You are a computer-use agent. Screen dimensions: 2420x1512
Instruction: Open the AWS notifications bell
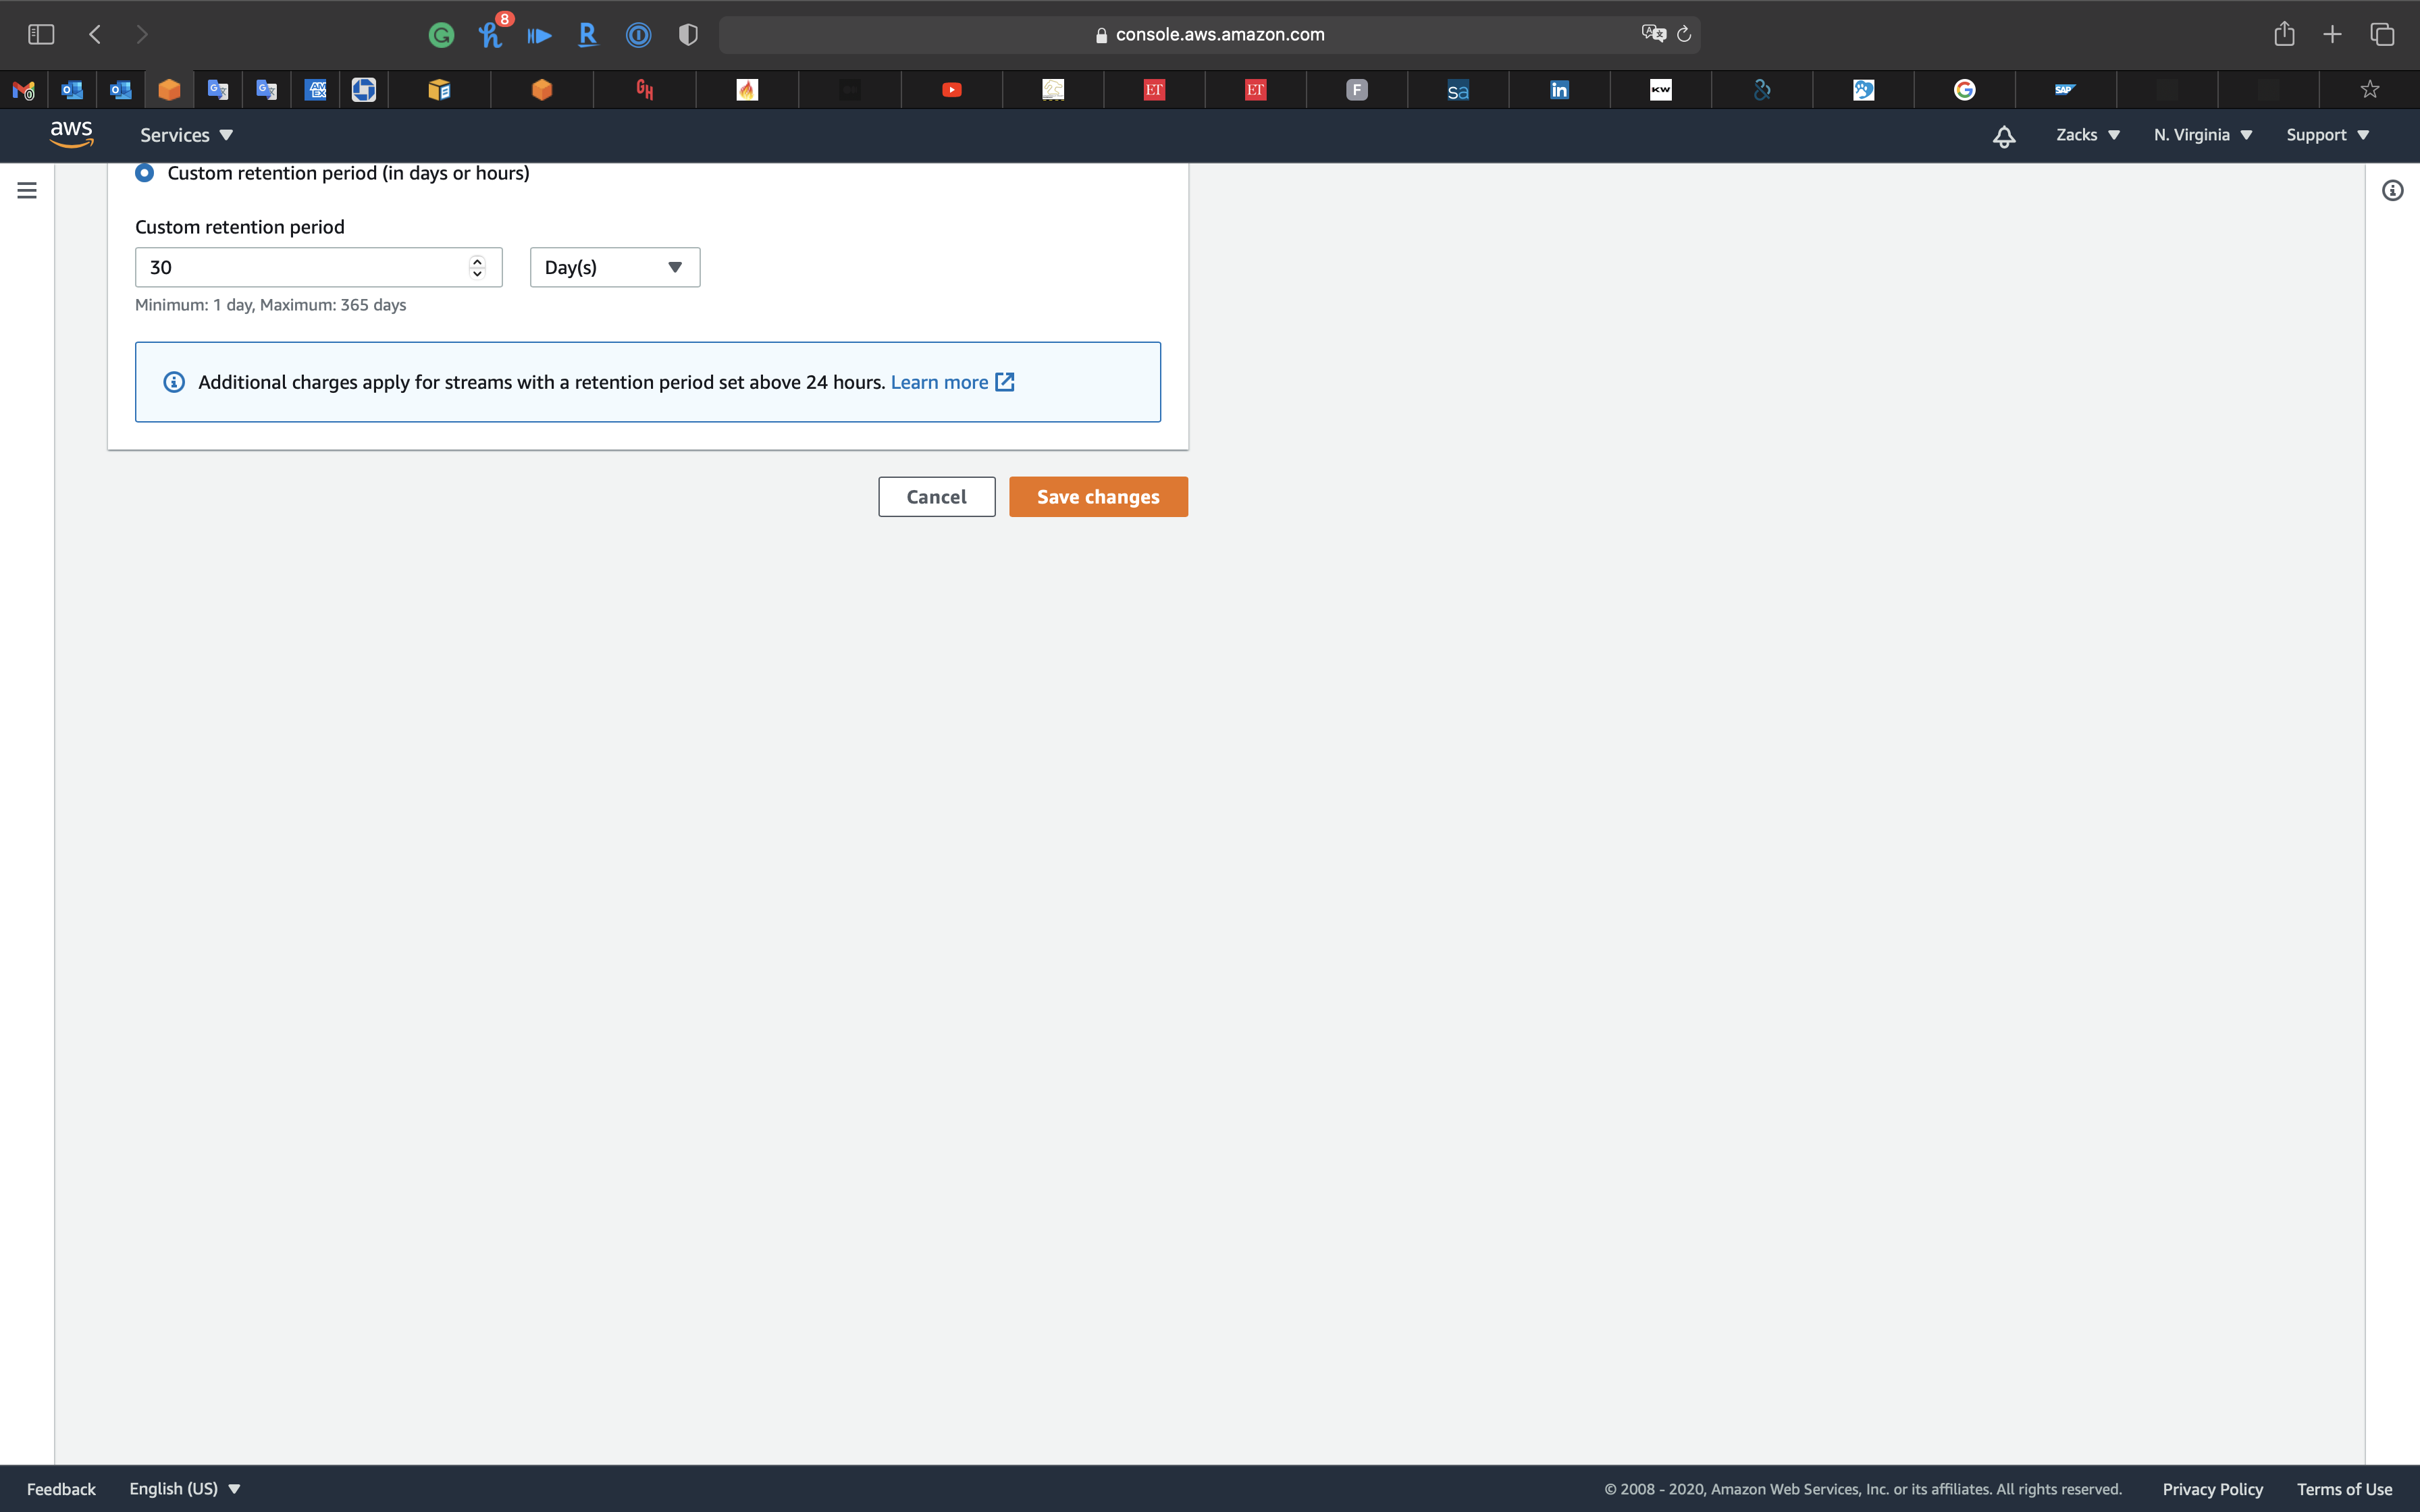point(2003,136)
